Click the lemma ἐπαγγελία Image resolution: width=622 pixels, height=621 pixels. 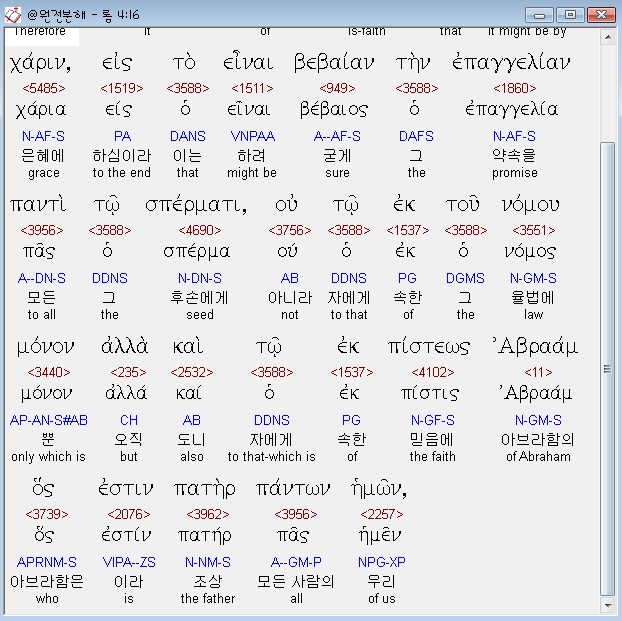512,110
